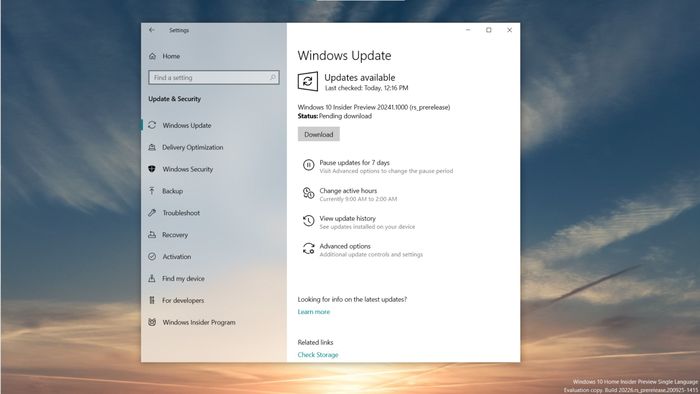The image size is (700, 394).
Task: Click the Settings window title text
Action: pyautogui.click(x=179, y=30)
